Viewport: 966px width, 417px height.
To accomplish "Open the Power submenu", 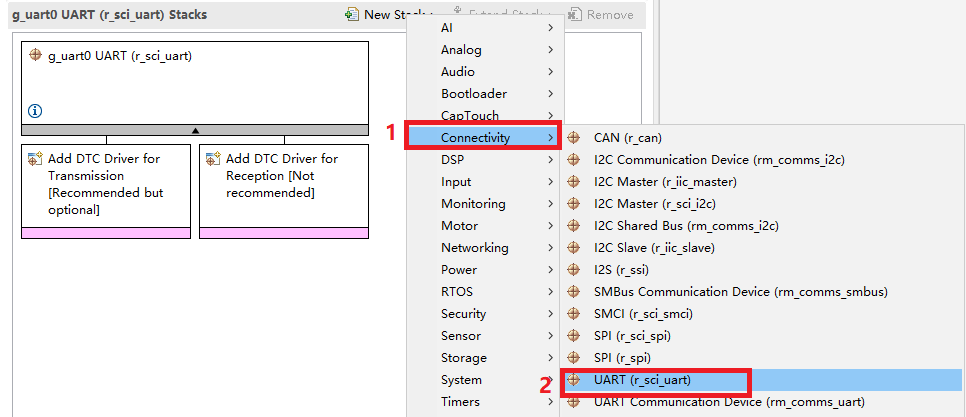I will pyautogui.click(x=485, y=270).
